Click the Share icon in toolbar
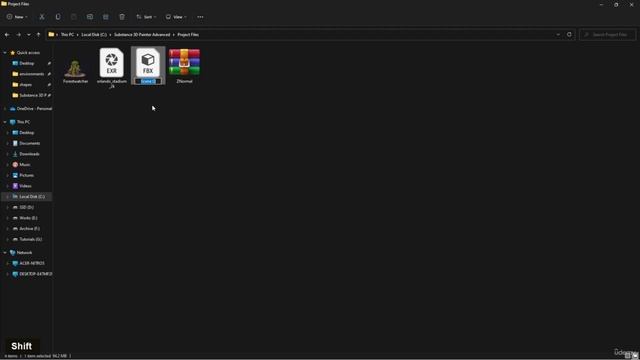The width and height of the screenshot is (640, 360). 106,17
